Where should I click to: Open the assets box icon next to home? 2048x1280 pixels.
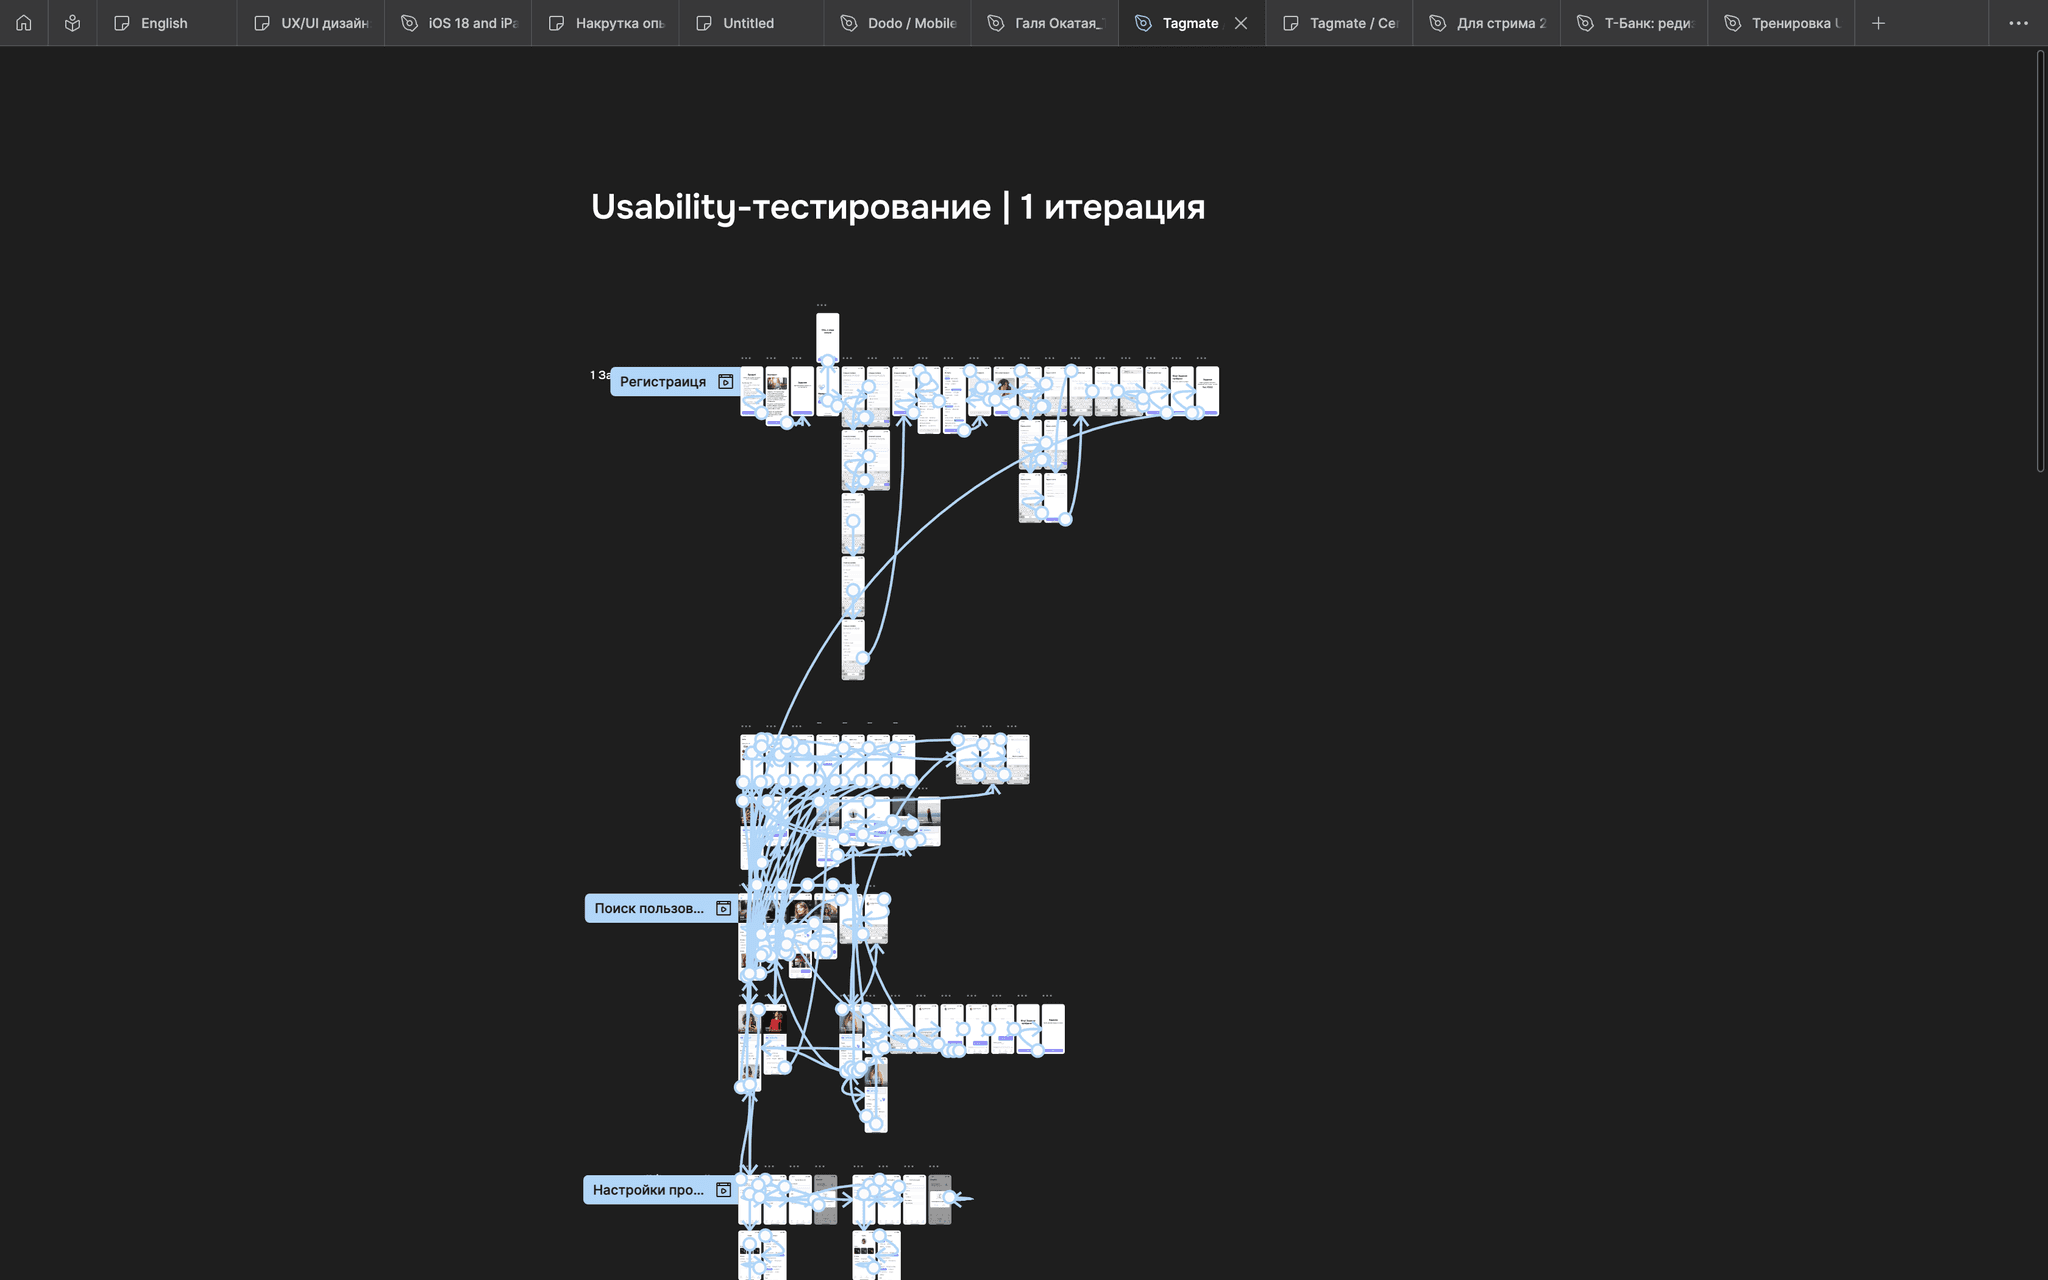[x=72, y=23]
